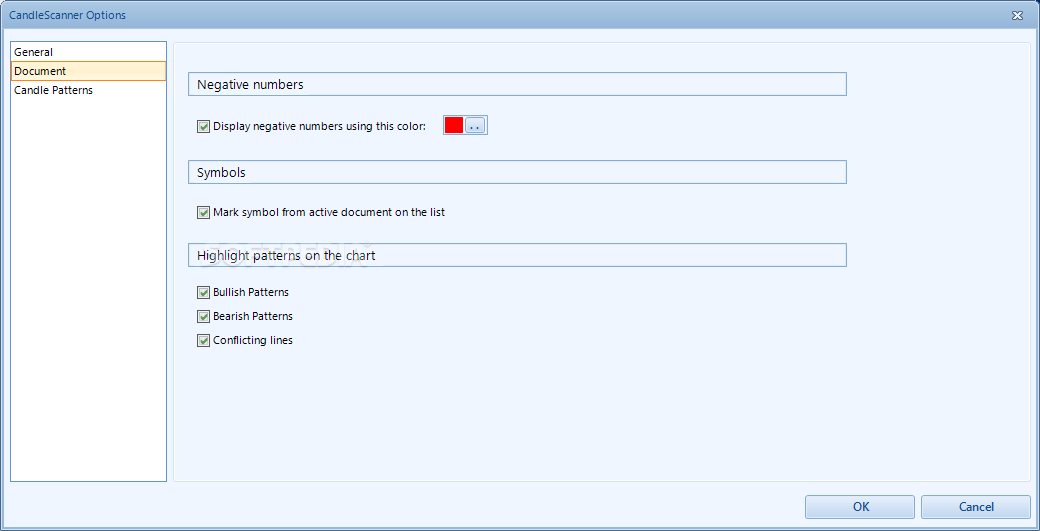Toggle display negative numbers color checkbox
1040x531 pixels.
[x=203, y=126]
